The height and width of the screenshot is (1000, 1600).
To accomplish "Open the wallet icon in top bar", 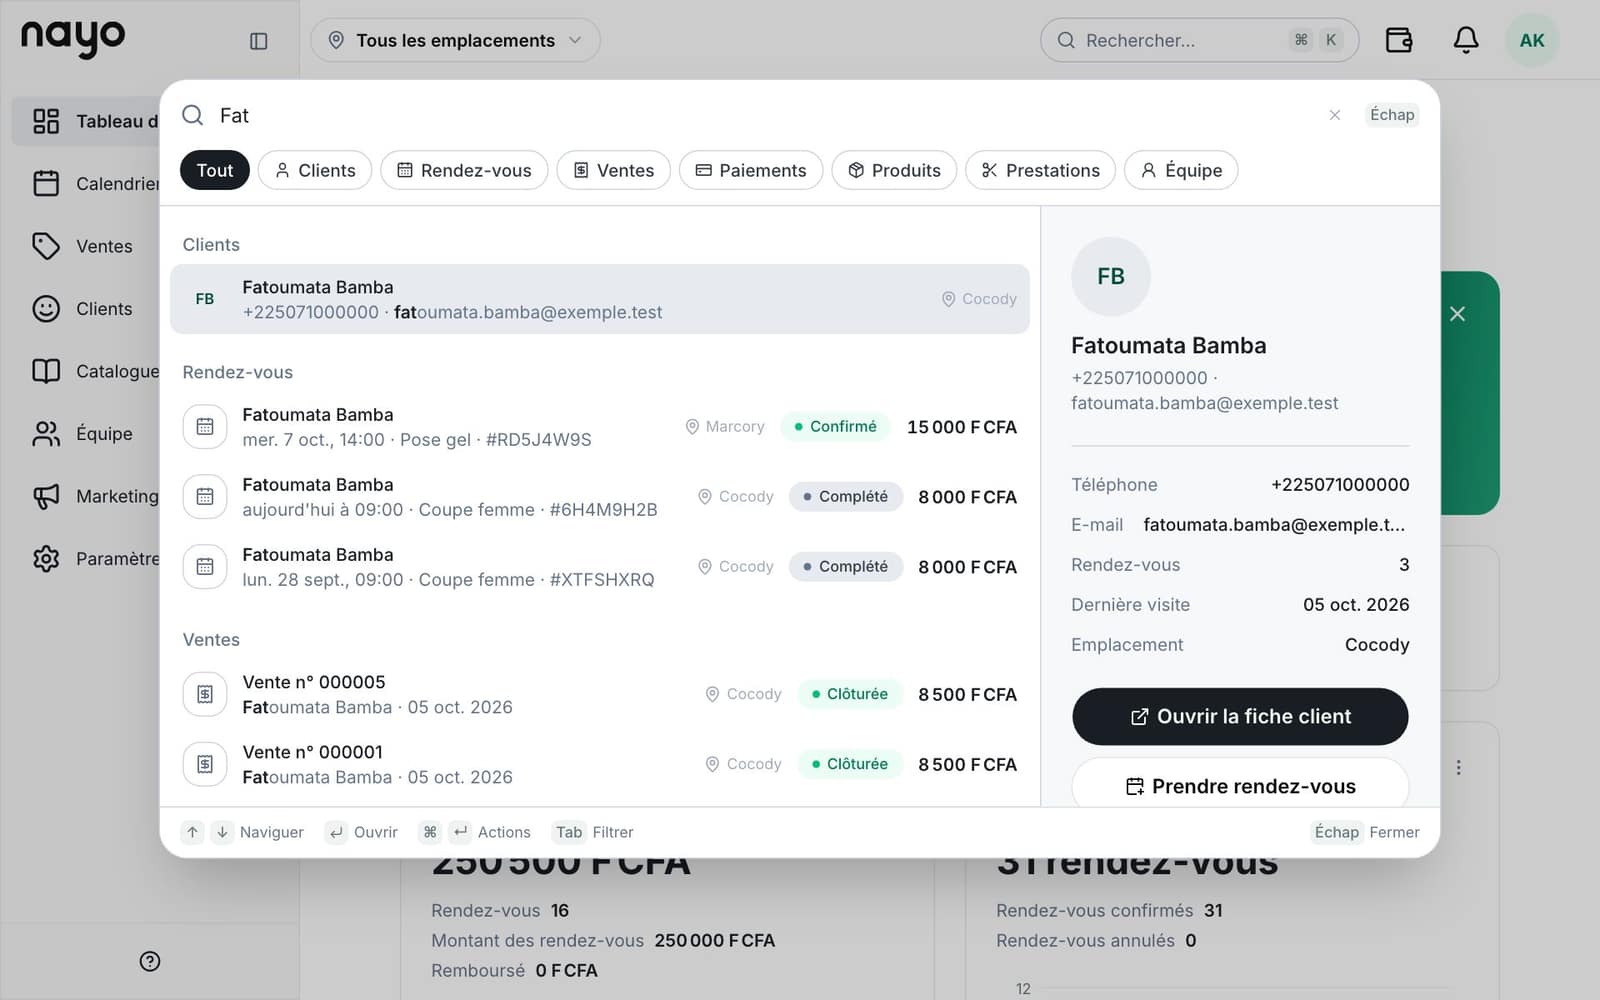I will 1399,40.
